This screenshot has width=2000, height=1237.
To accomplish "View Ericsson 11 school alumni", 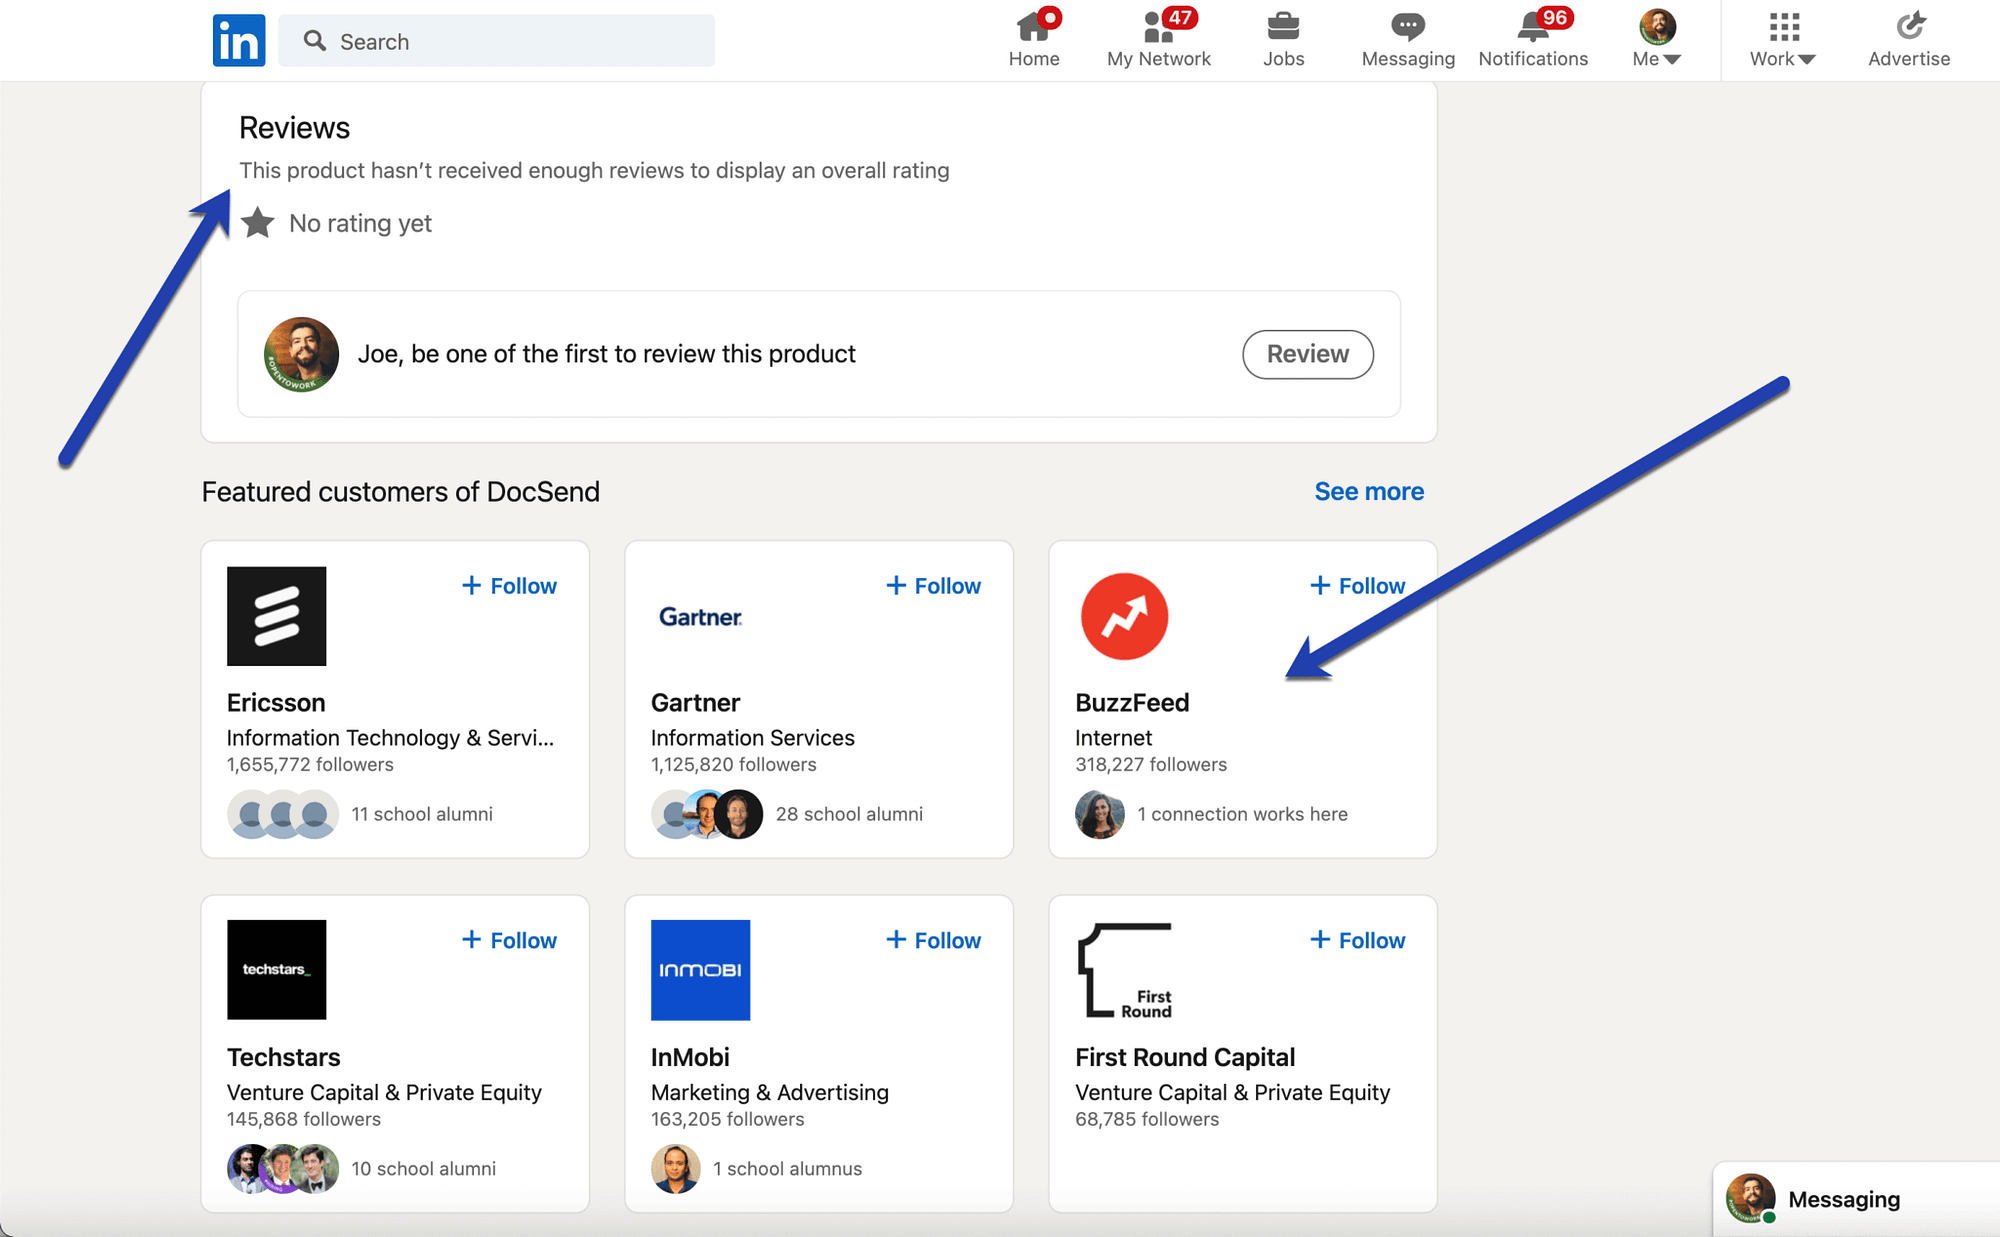I will pyautogui.click(x=422, y=814).
